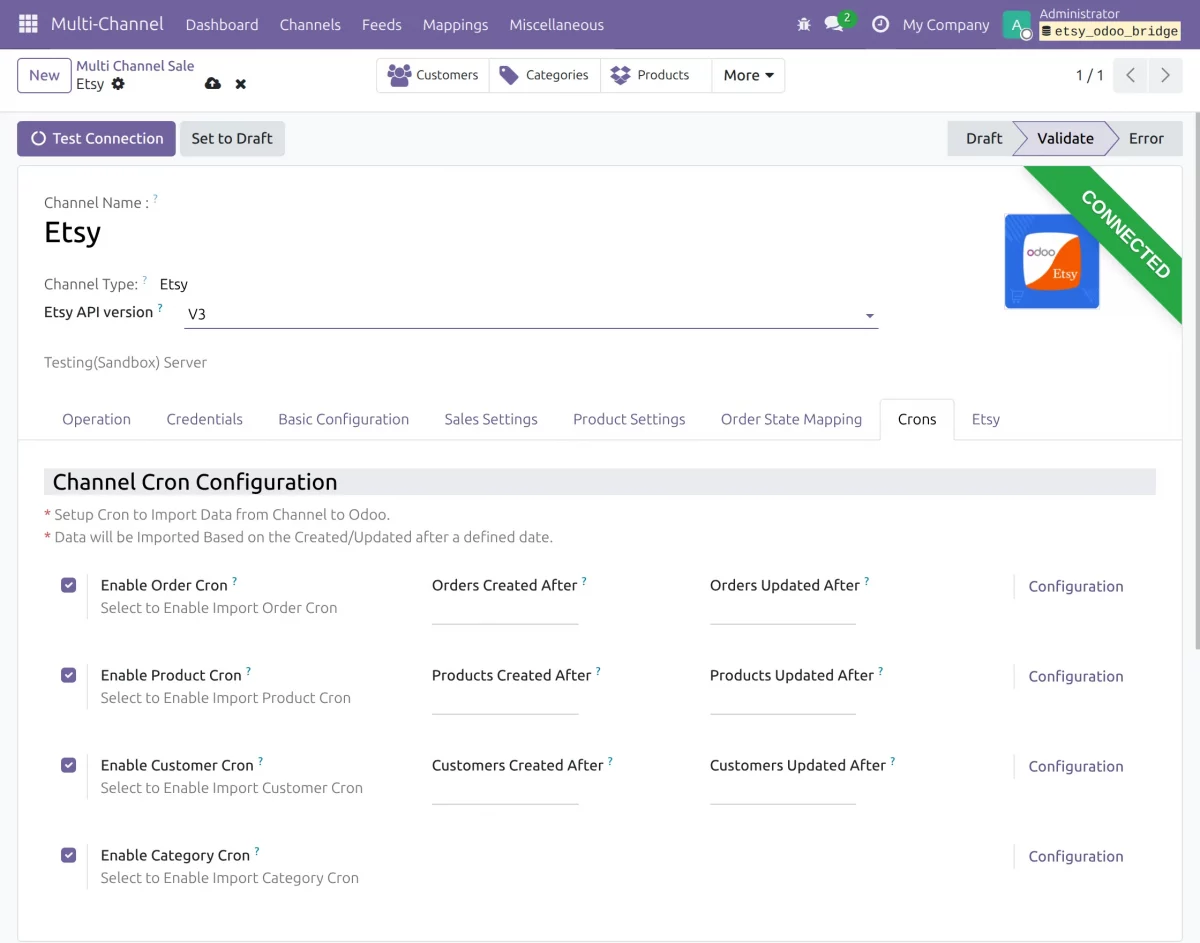Click the Validate status stage

[x=1065, y=138]
